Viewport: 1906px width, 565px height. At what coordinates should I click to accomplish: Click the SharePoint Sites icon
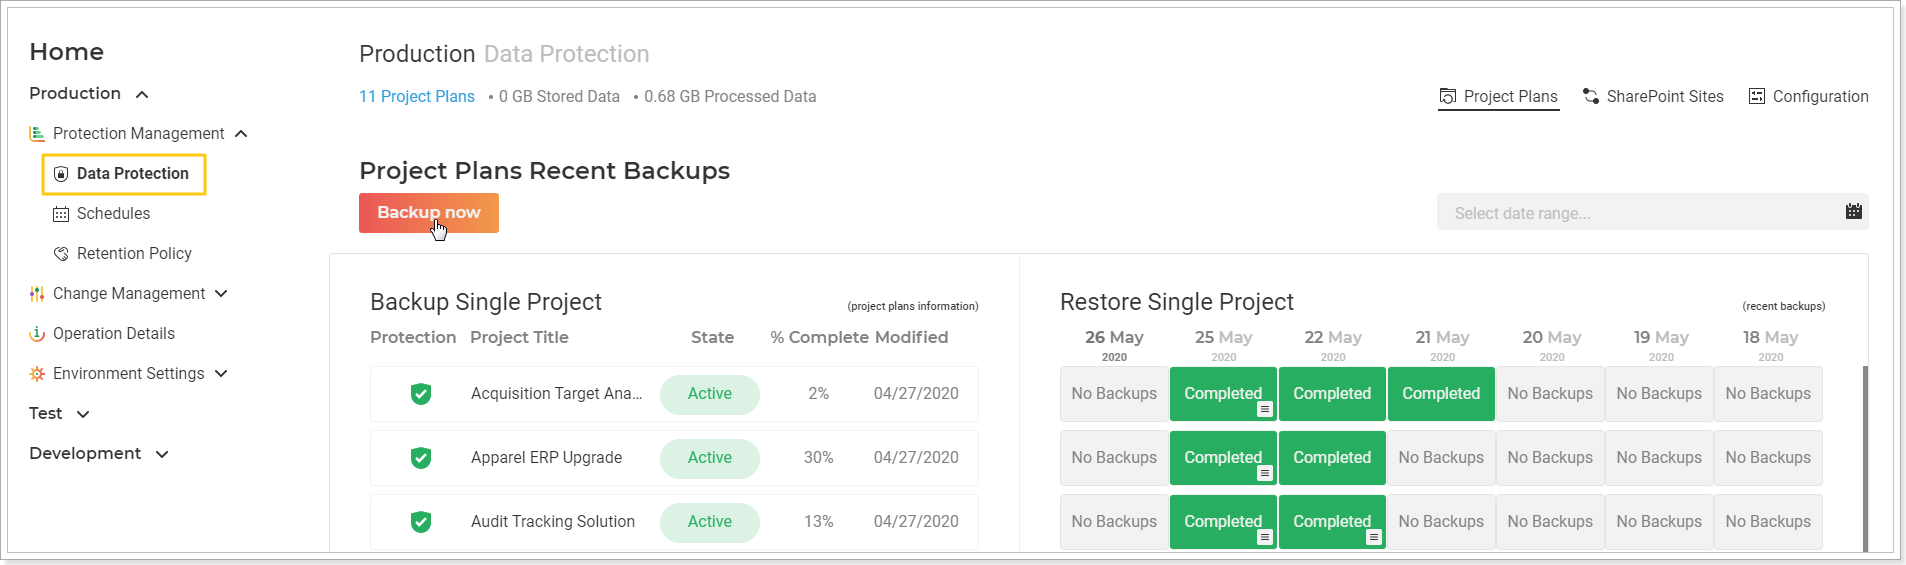pos(1591,96)
